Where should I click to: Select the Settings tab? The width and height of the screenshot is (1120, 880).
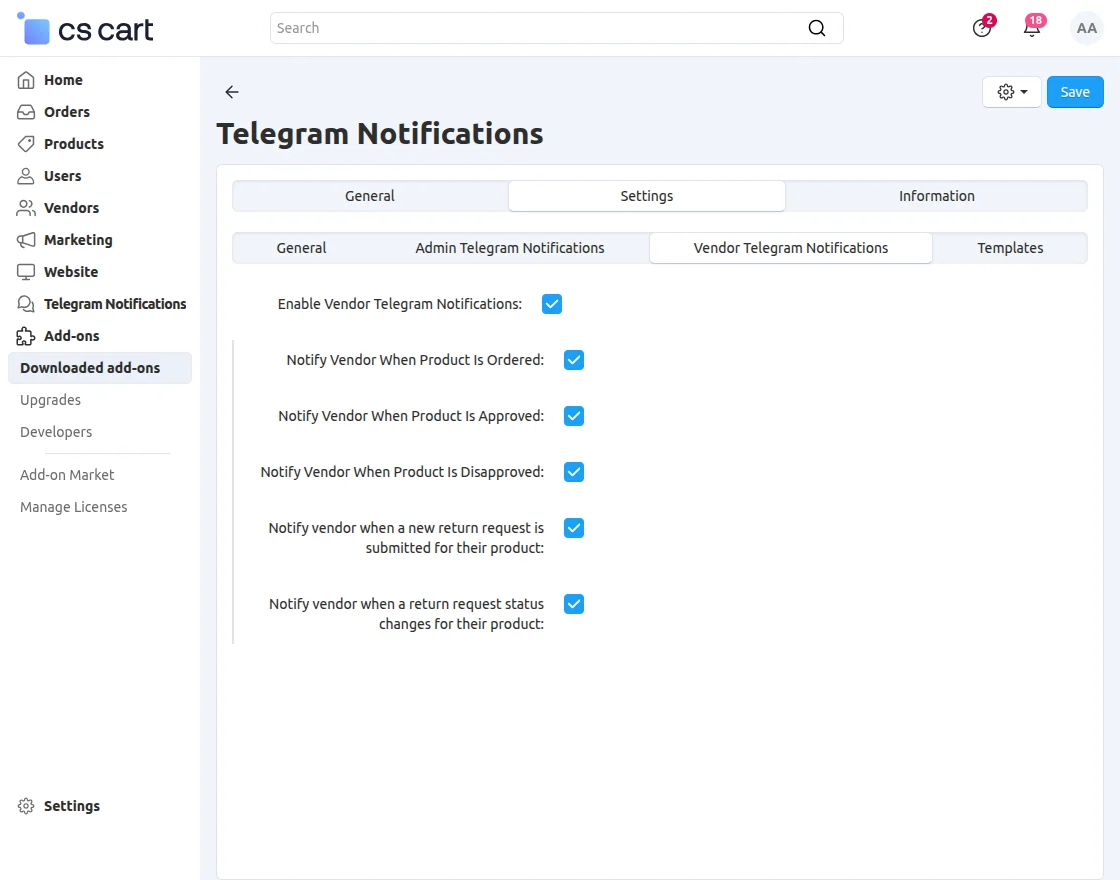[x=646, y=196]
